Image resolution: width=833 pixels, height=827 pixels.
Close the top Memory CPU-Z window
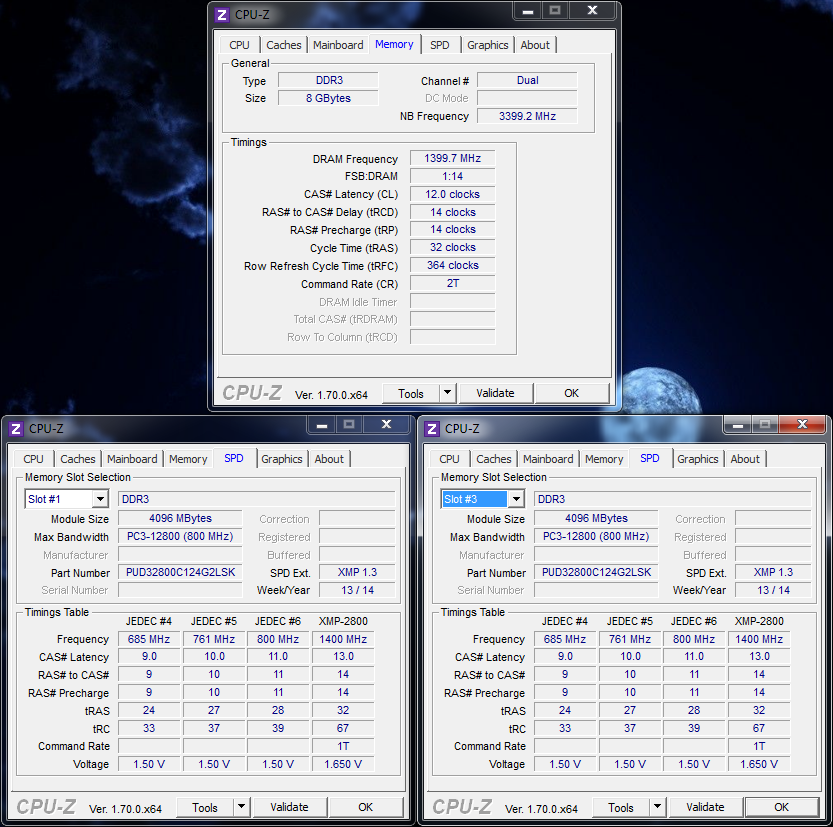click(592, 11)
